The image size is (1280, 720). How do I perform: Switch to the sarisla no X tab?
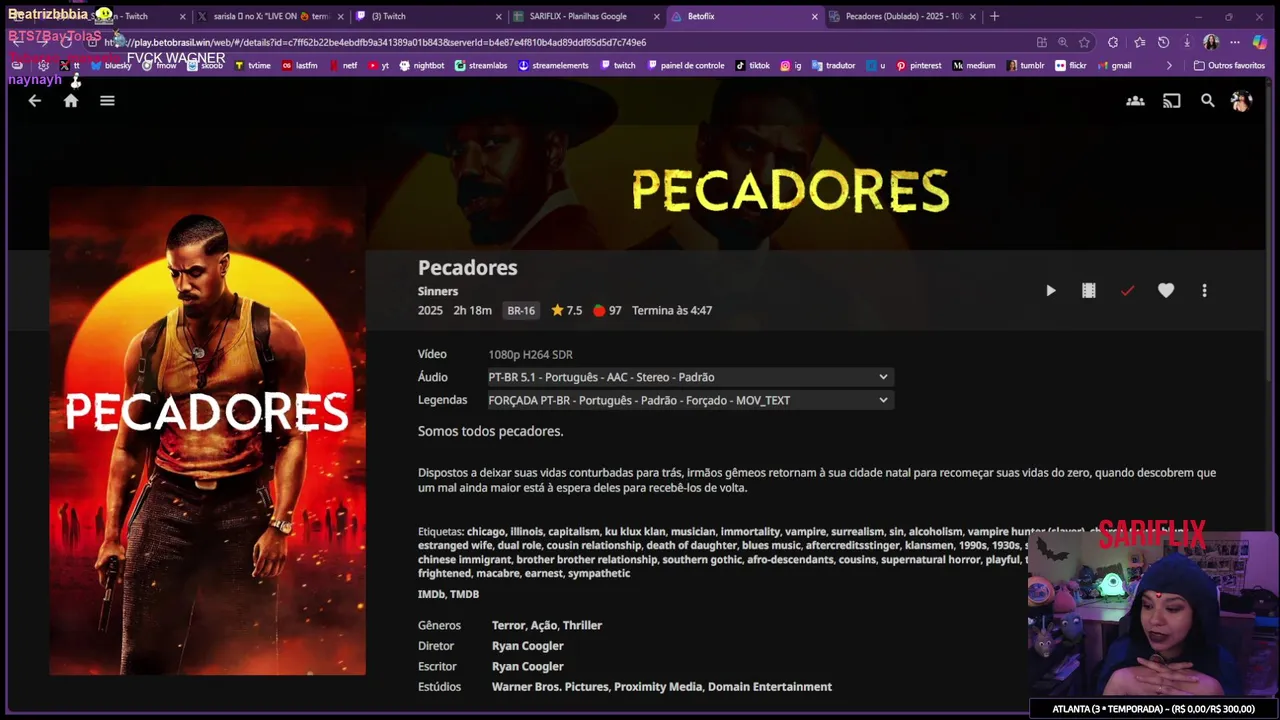tap(270, 17)
